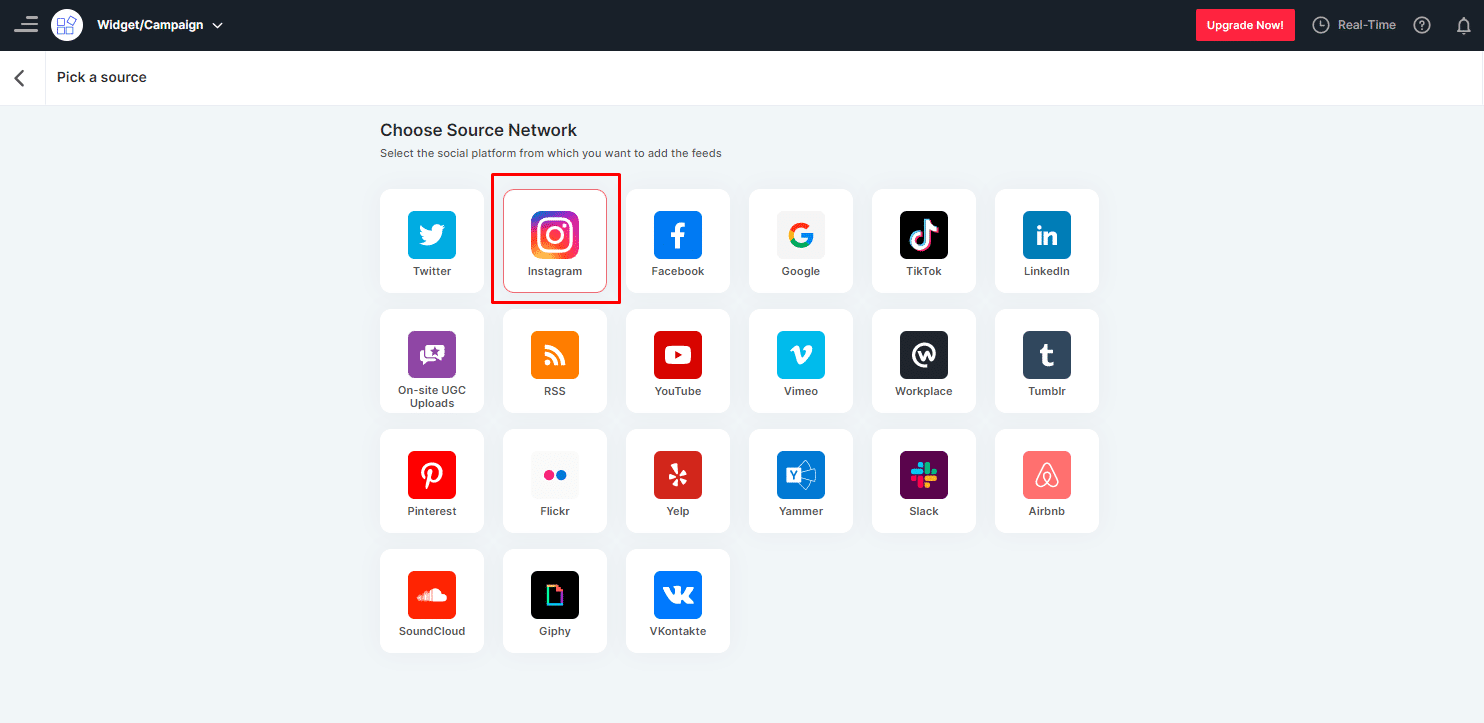
Task: Select the TikTok source icon
Action: point(924,240)
